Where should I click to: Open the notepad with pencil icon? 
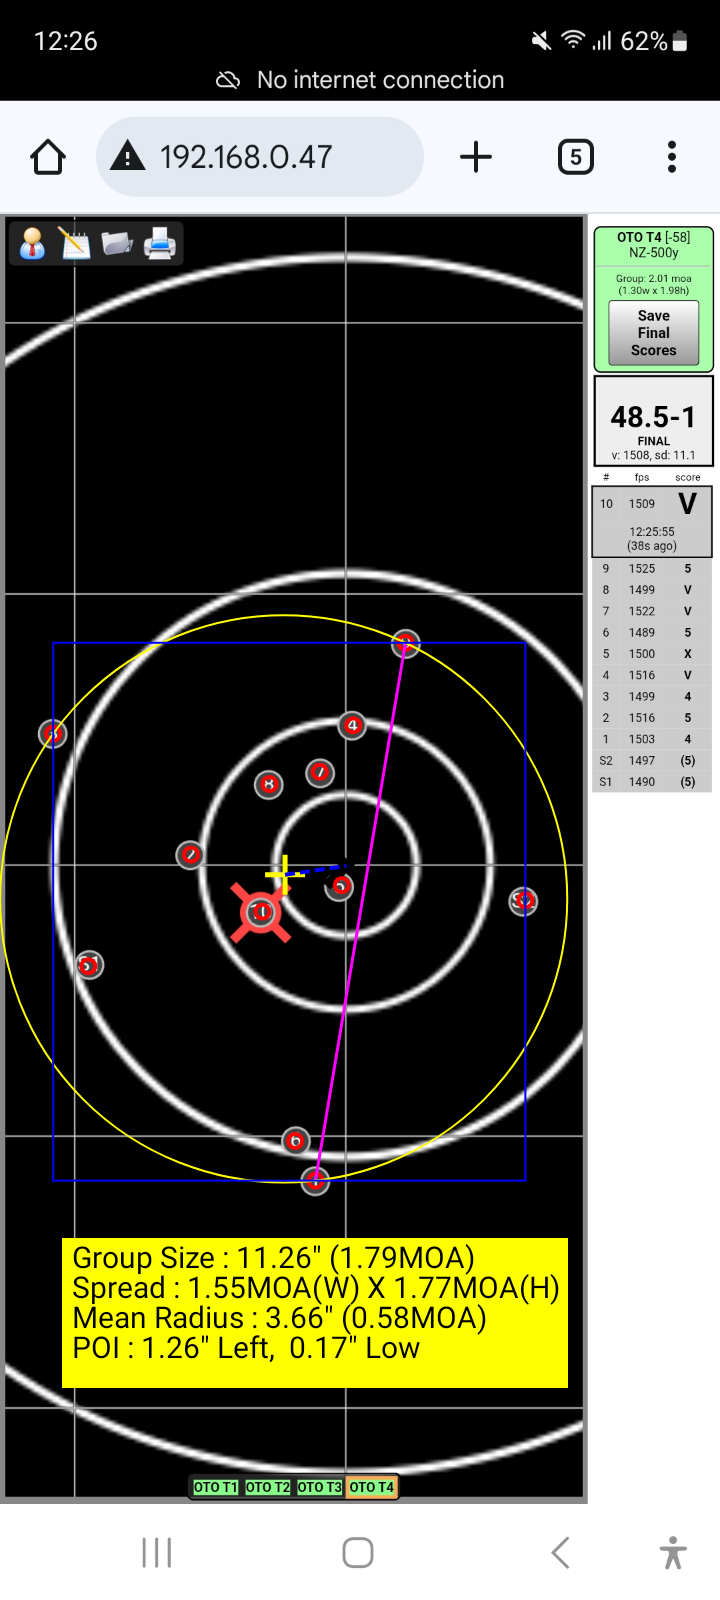click(x=75, y=244)
